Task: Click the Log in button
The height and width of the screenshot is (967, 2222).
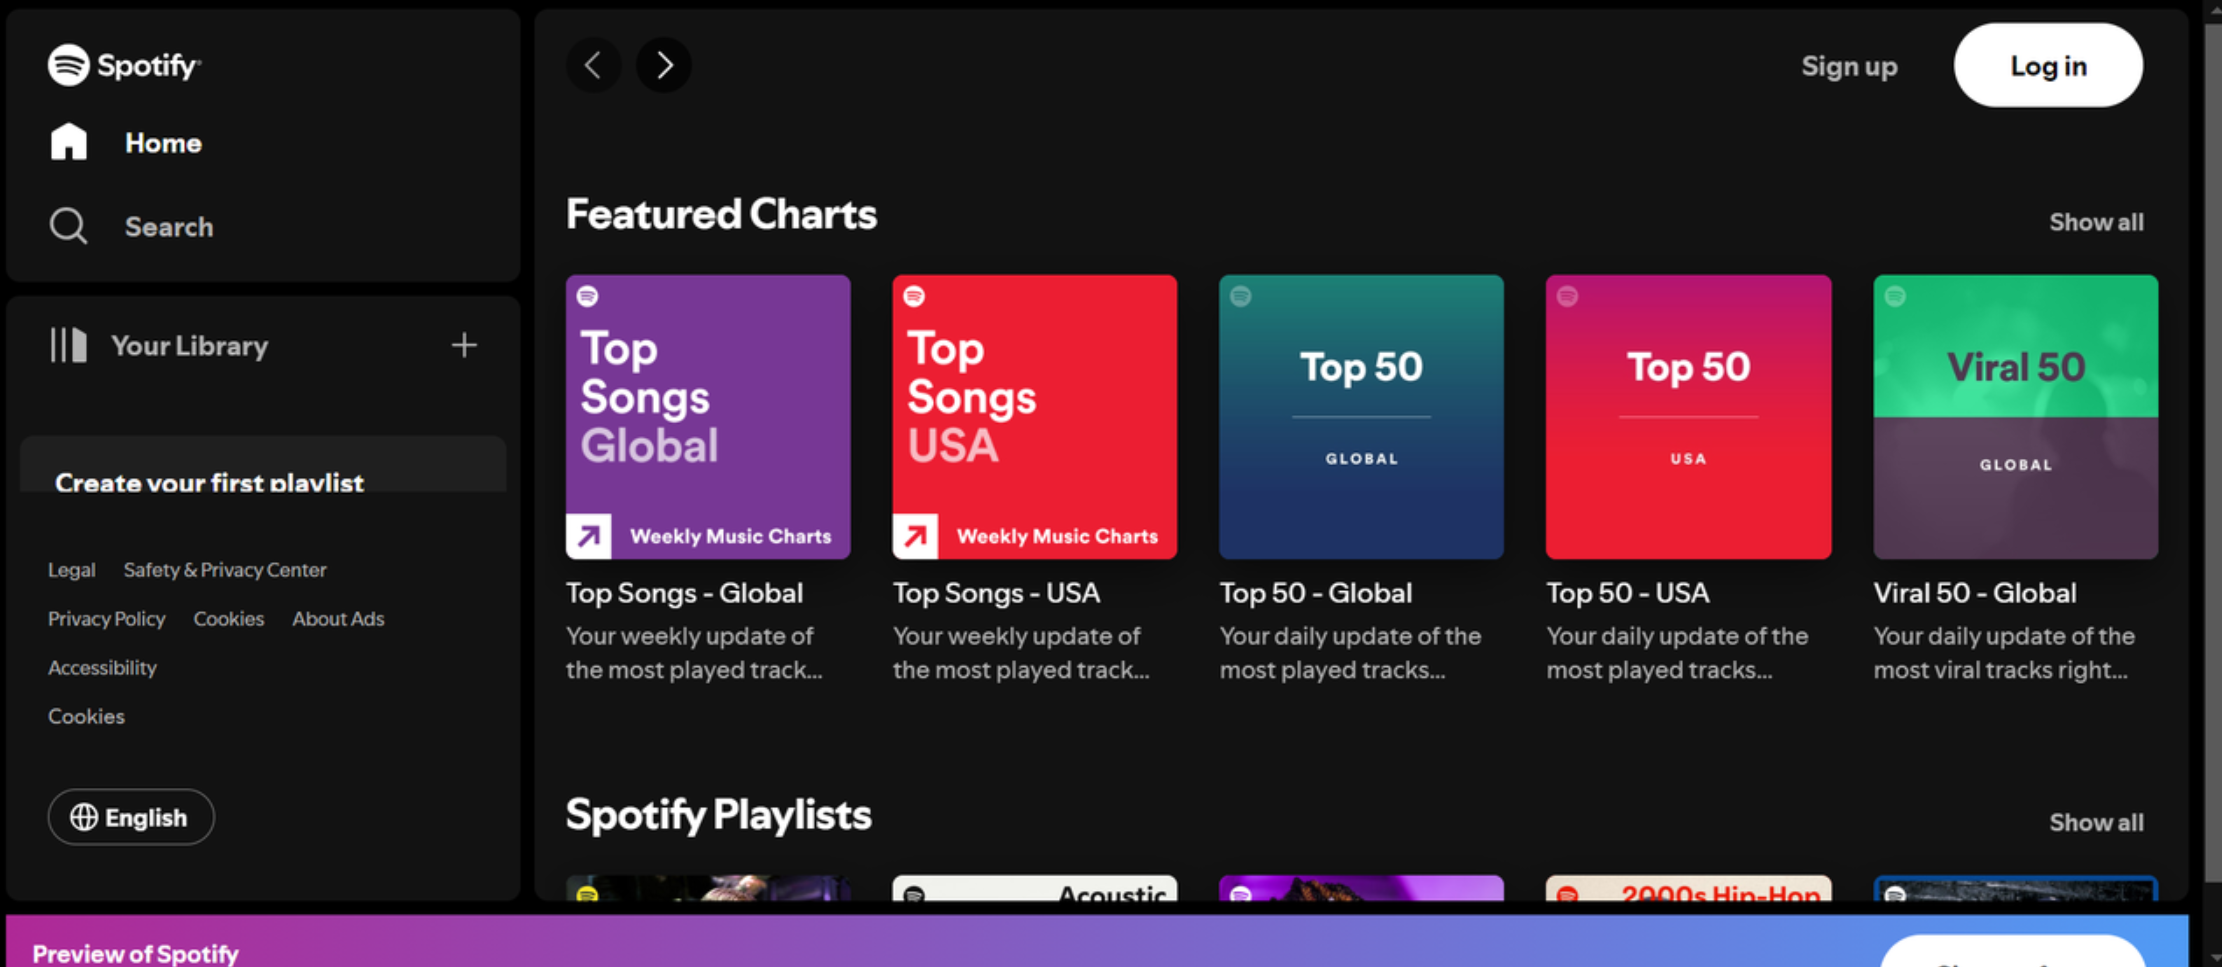Action: coord(2047,65)
